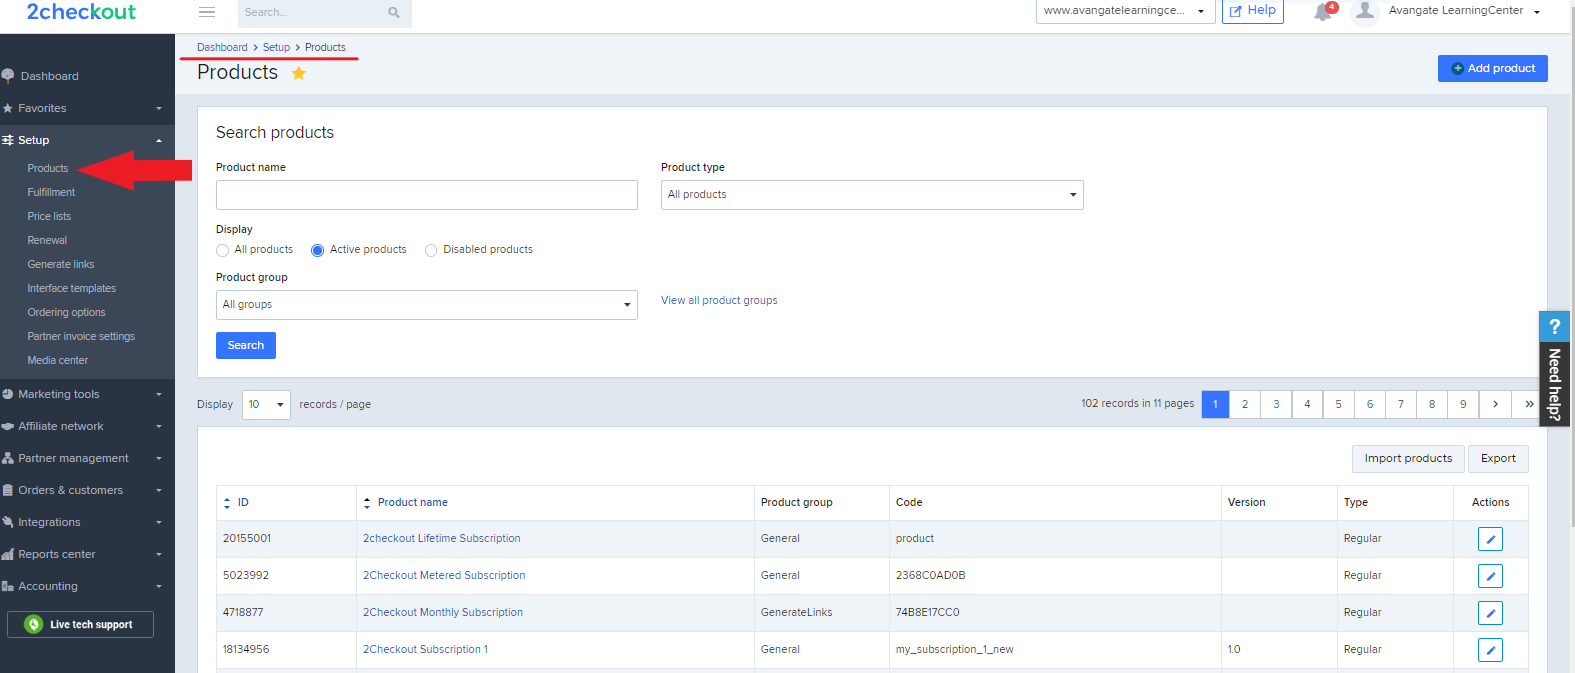
Task: Click the Add product button
Action: pos(1493,68)
